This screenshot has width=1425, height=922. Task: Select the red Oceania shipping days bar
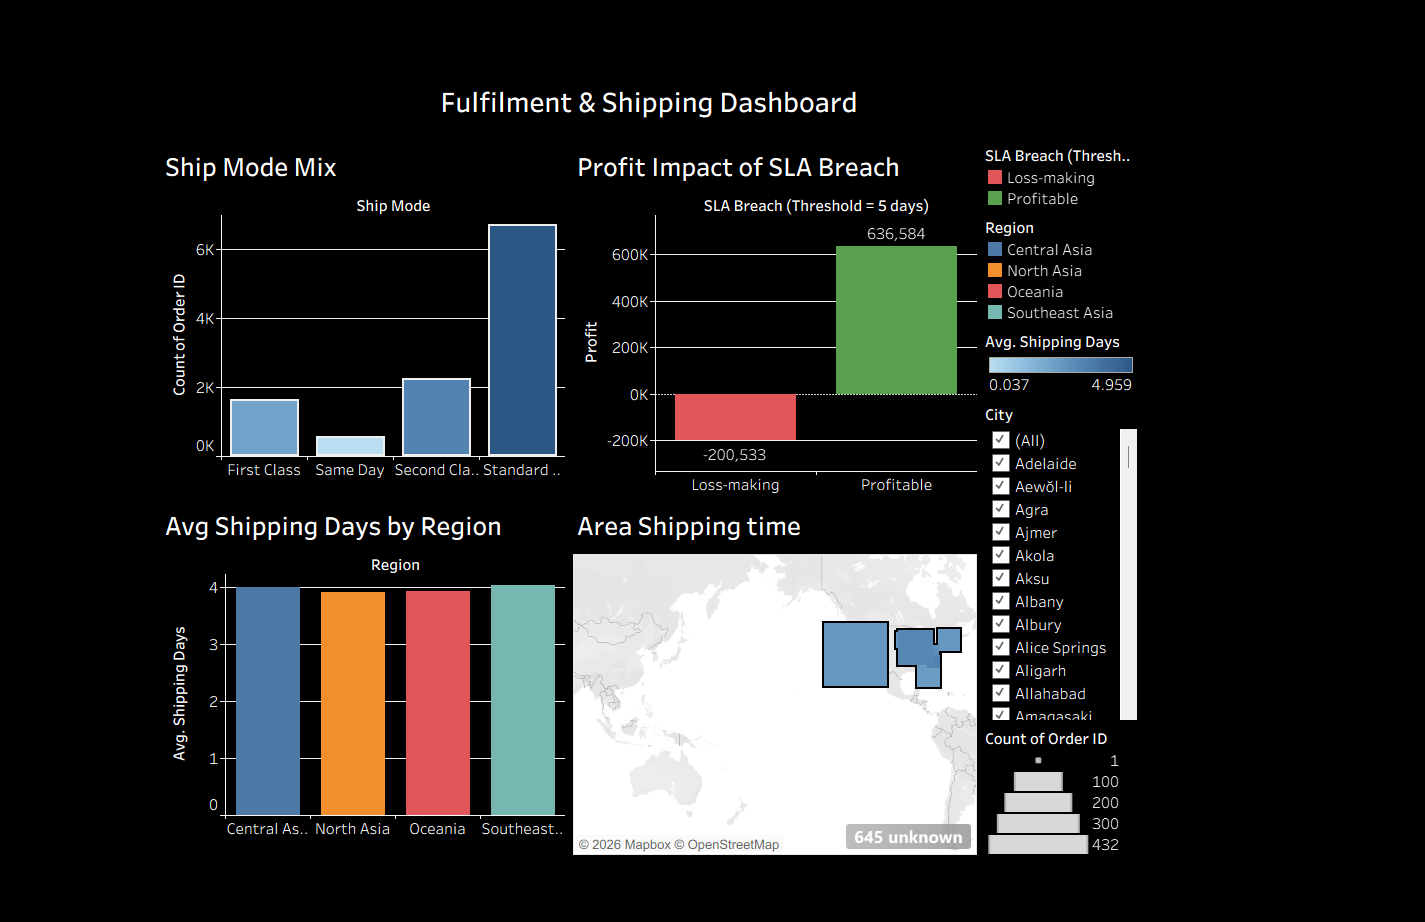(438, 703)
